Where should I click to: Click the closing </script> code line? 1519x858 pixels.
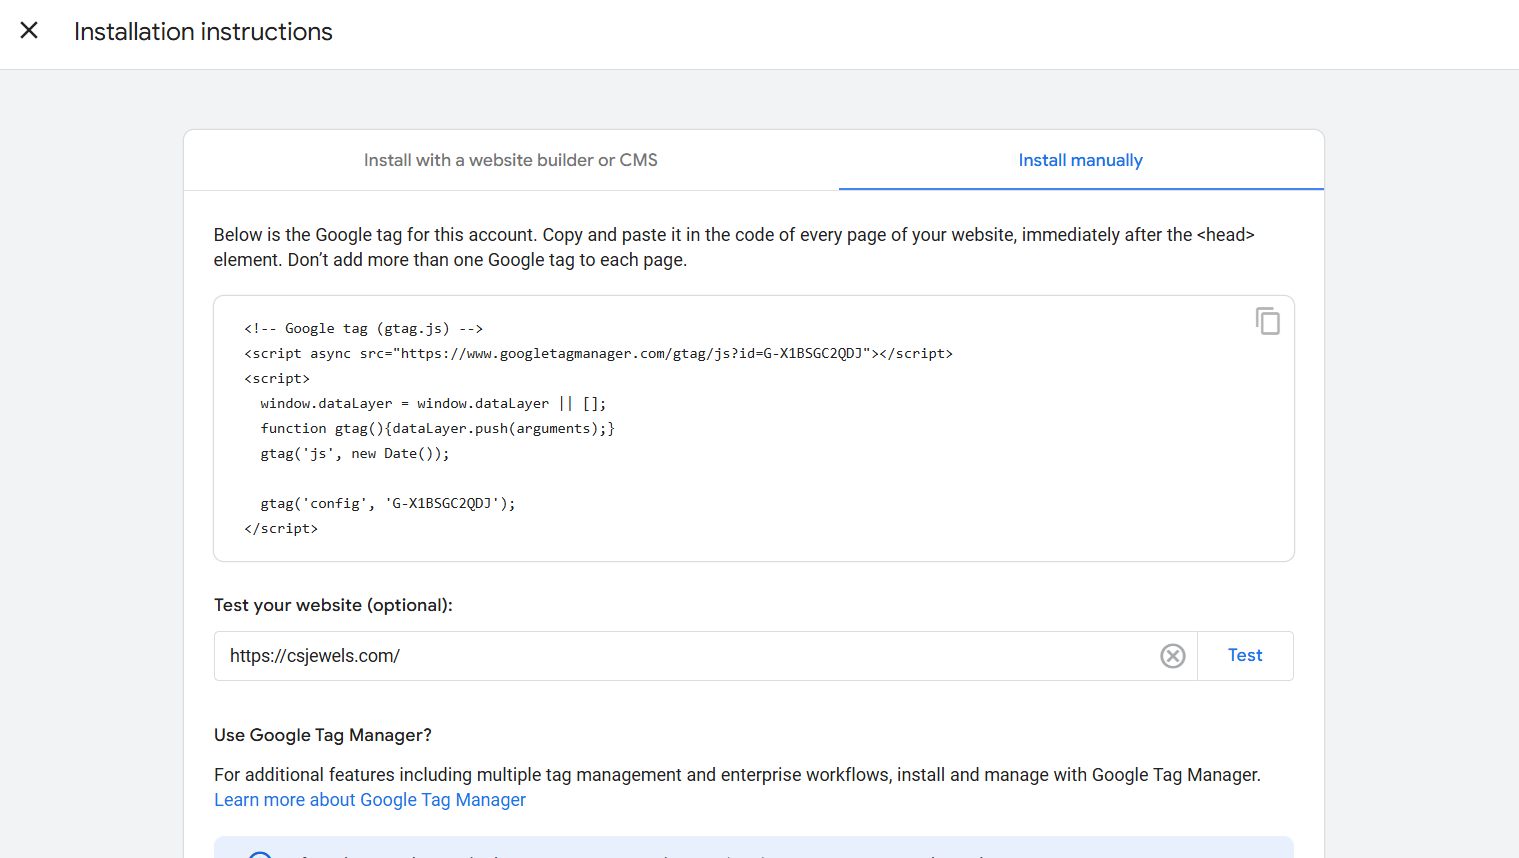pos(281,528)
